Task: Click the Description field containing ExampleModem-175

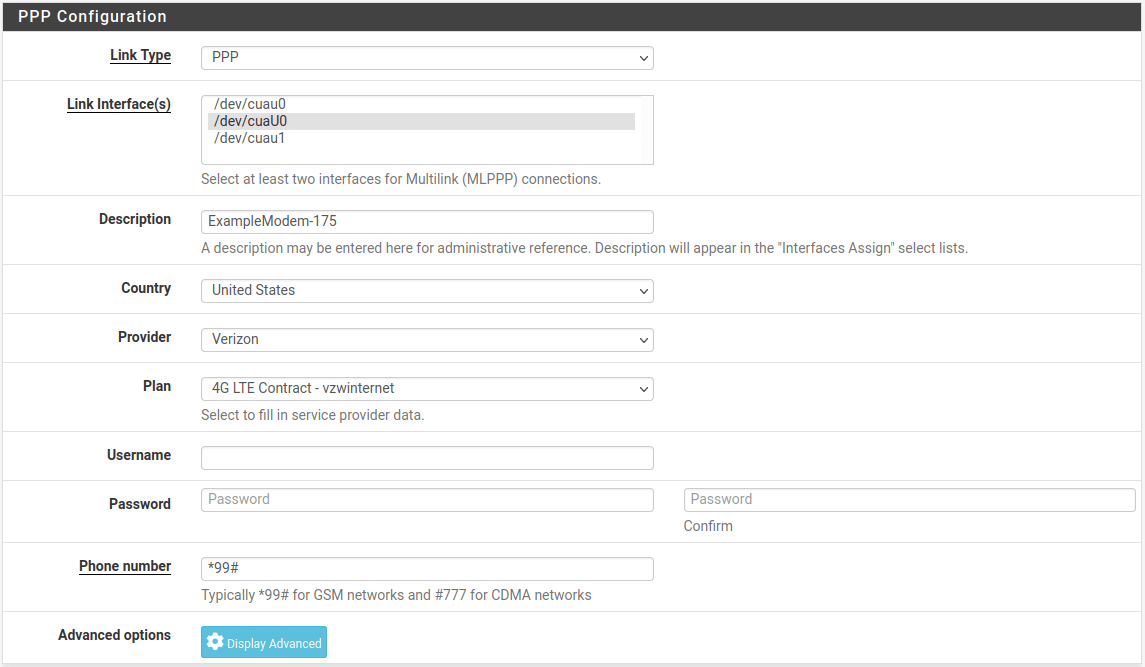Action: point(427,221)
